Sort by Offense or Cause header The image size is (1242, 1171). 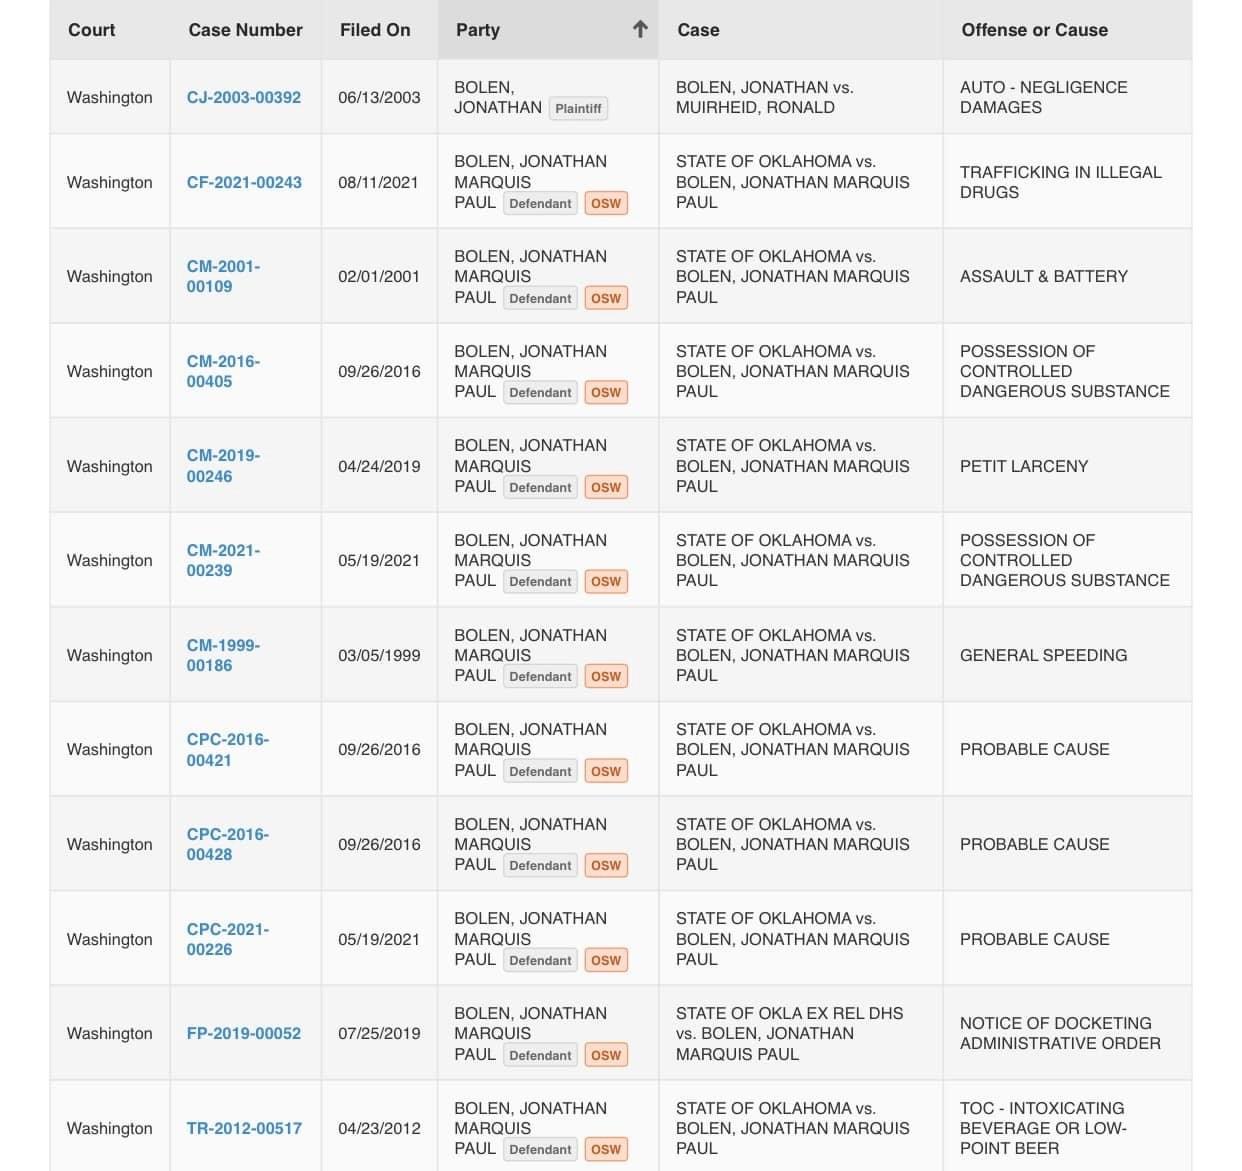coord(1035,30)
